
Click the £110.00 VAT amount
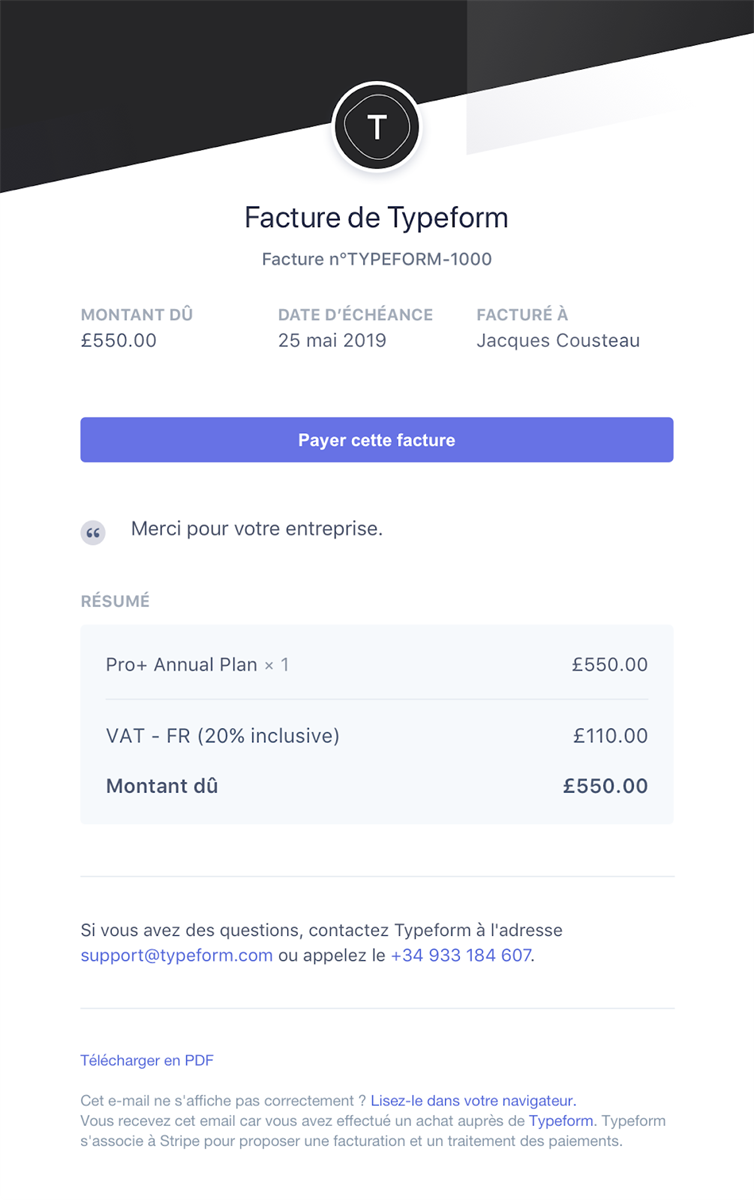pyautogui.click(x=610, y=736)
